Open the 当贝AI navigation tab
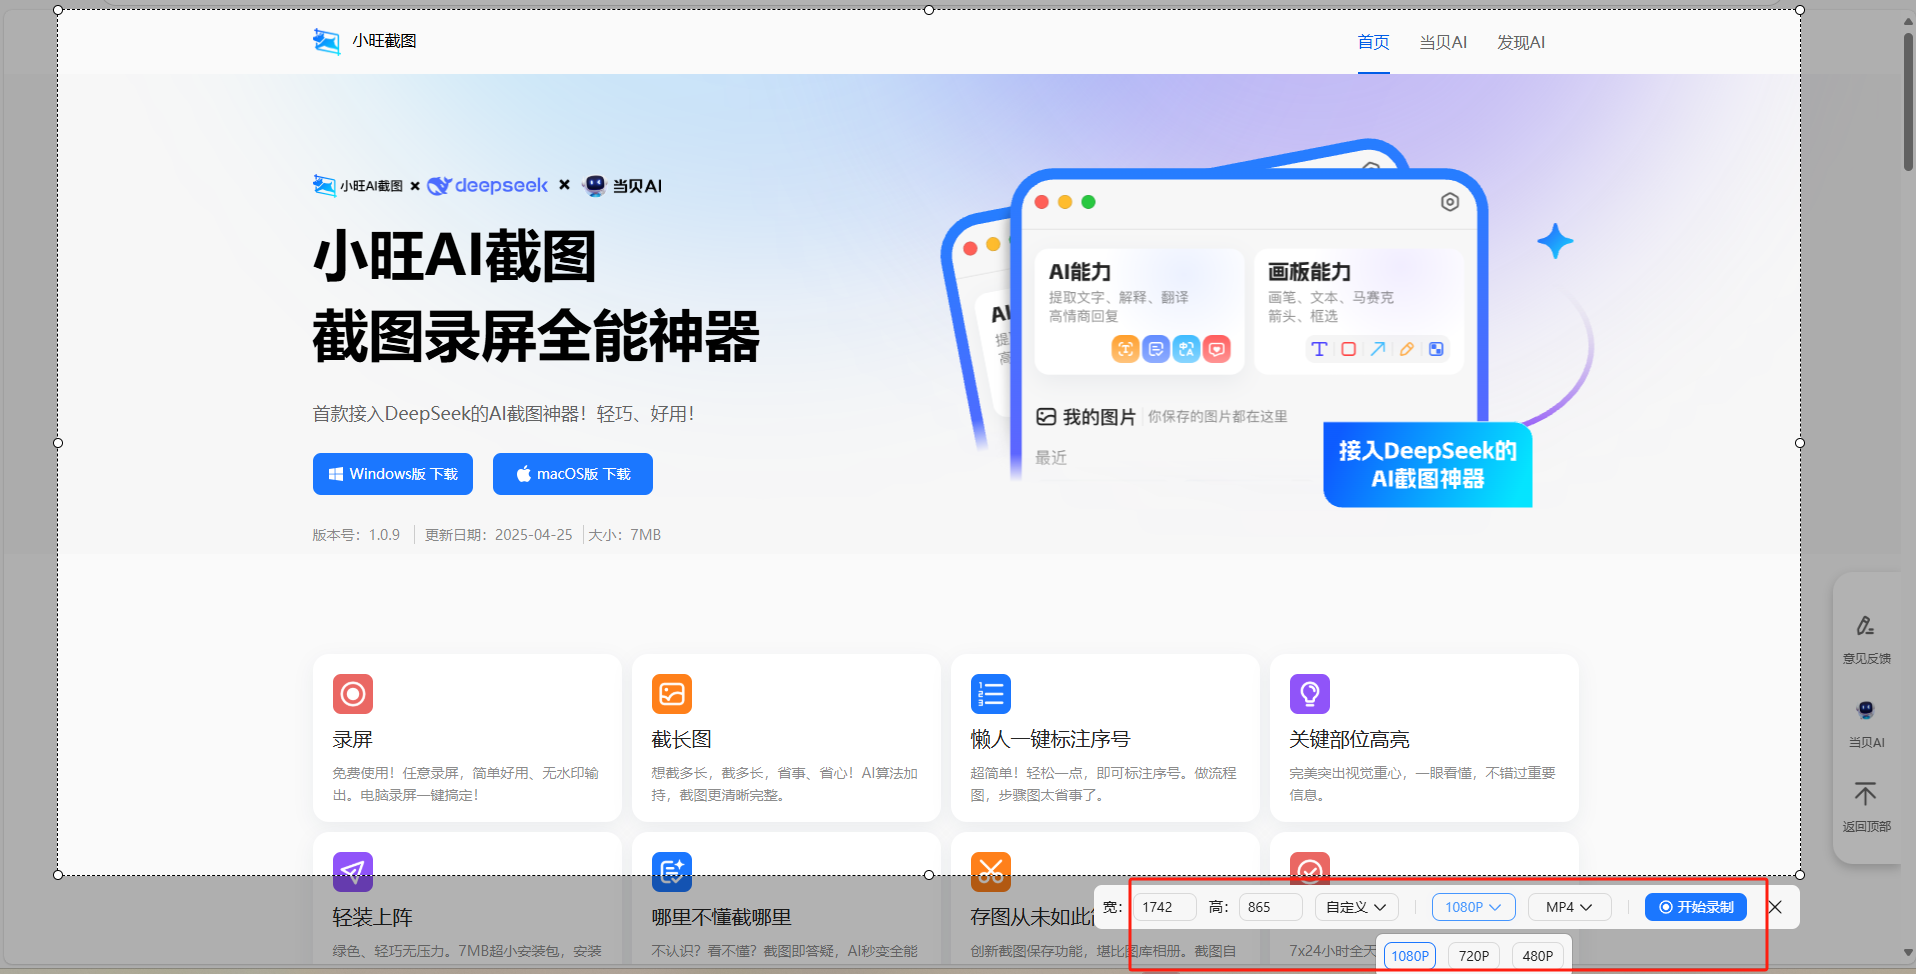Screen dimensions: 1916x974 coord(1443,42)
